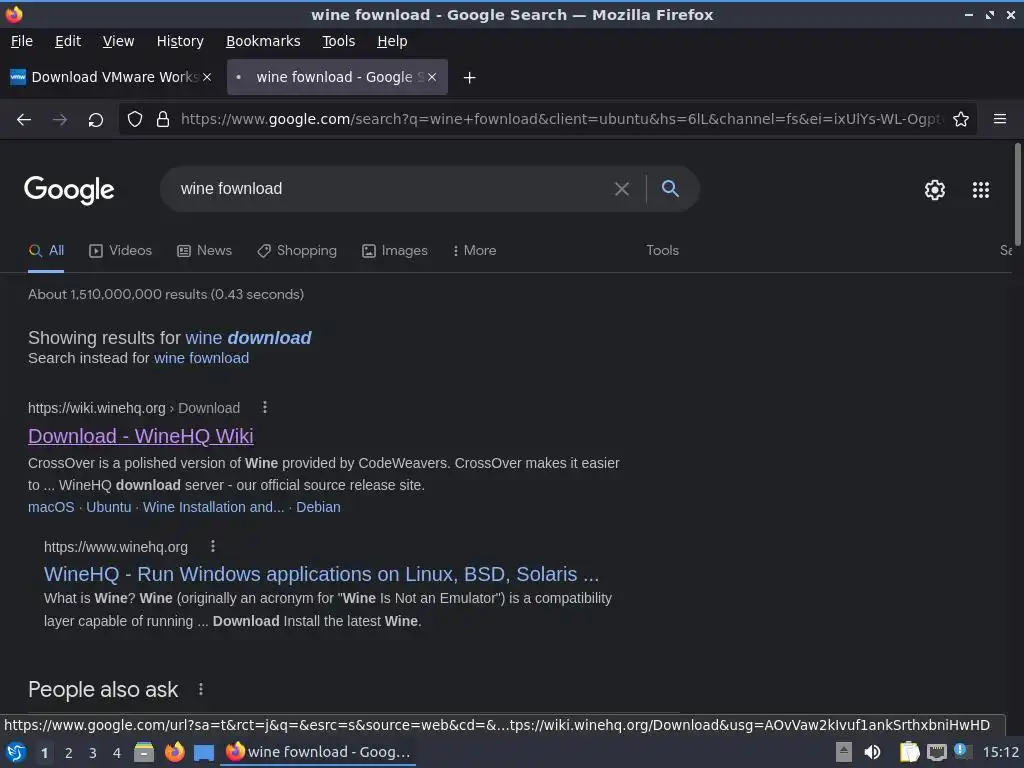Image resolution: width=1024 pixels, height=768 pixels.
Task: Click the corrected wine download link
Action: click(x=248, y=338)
